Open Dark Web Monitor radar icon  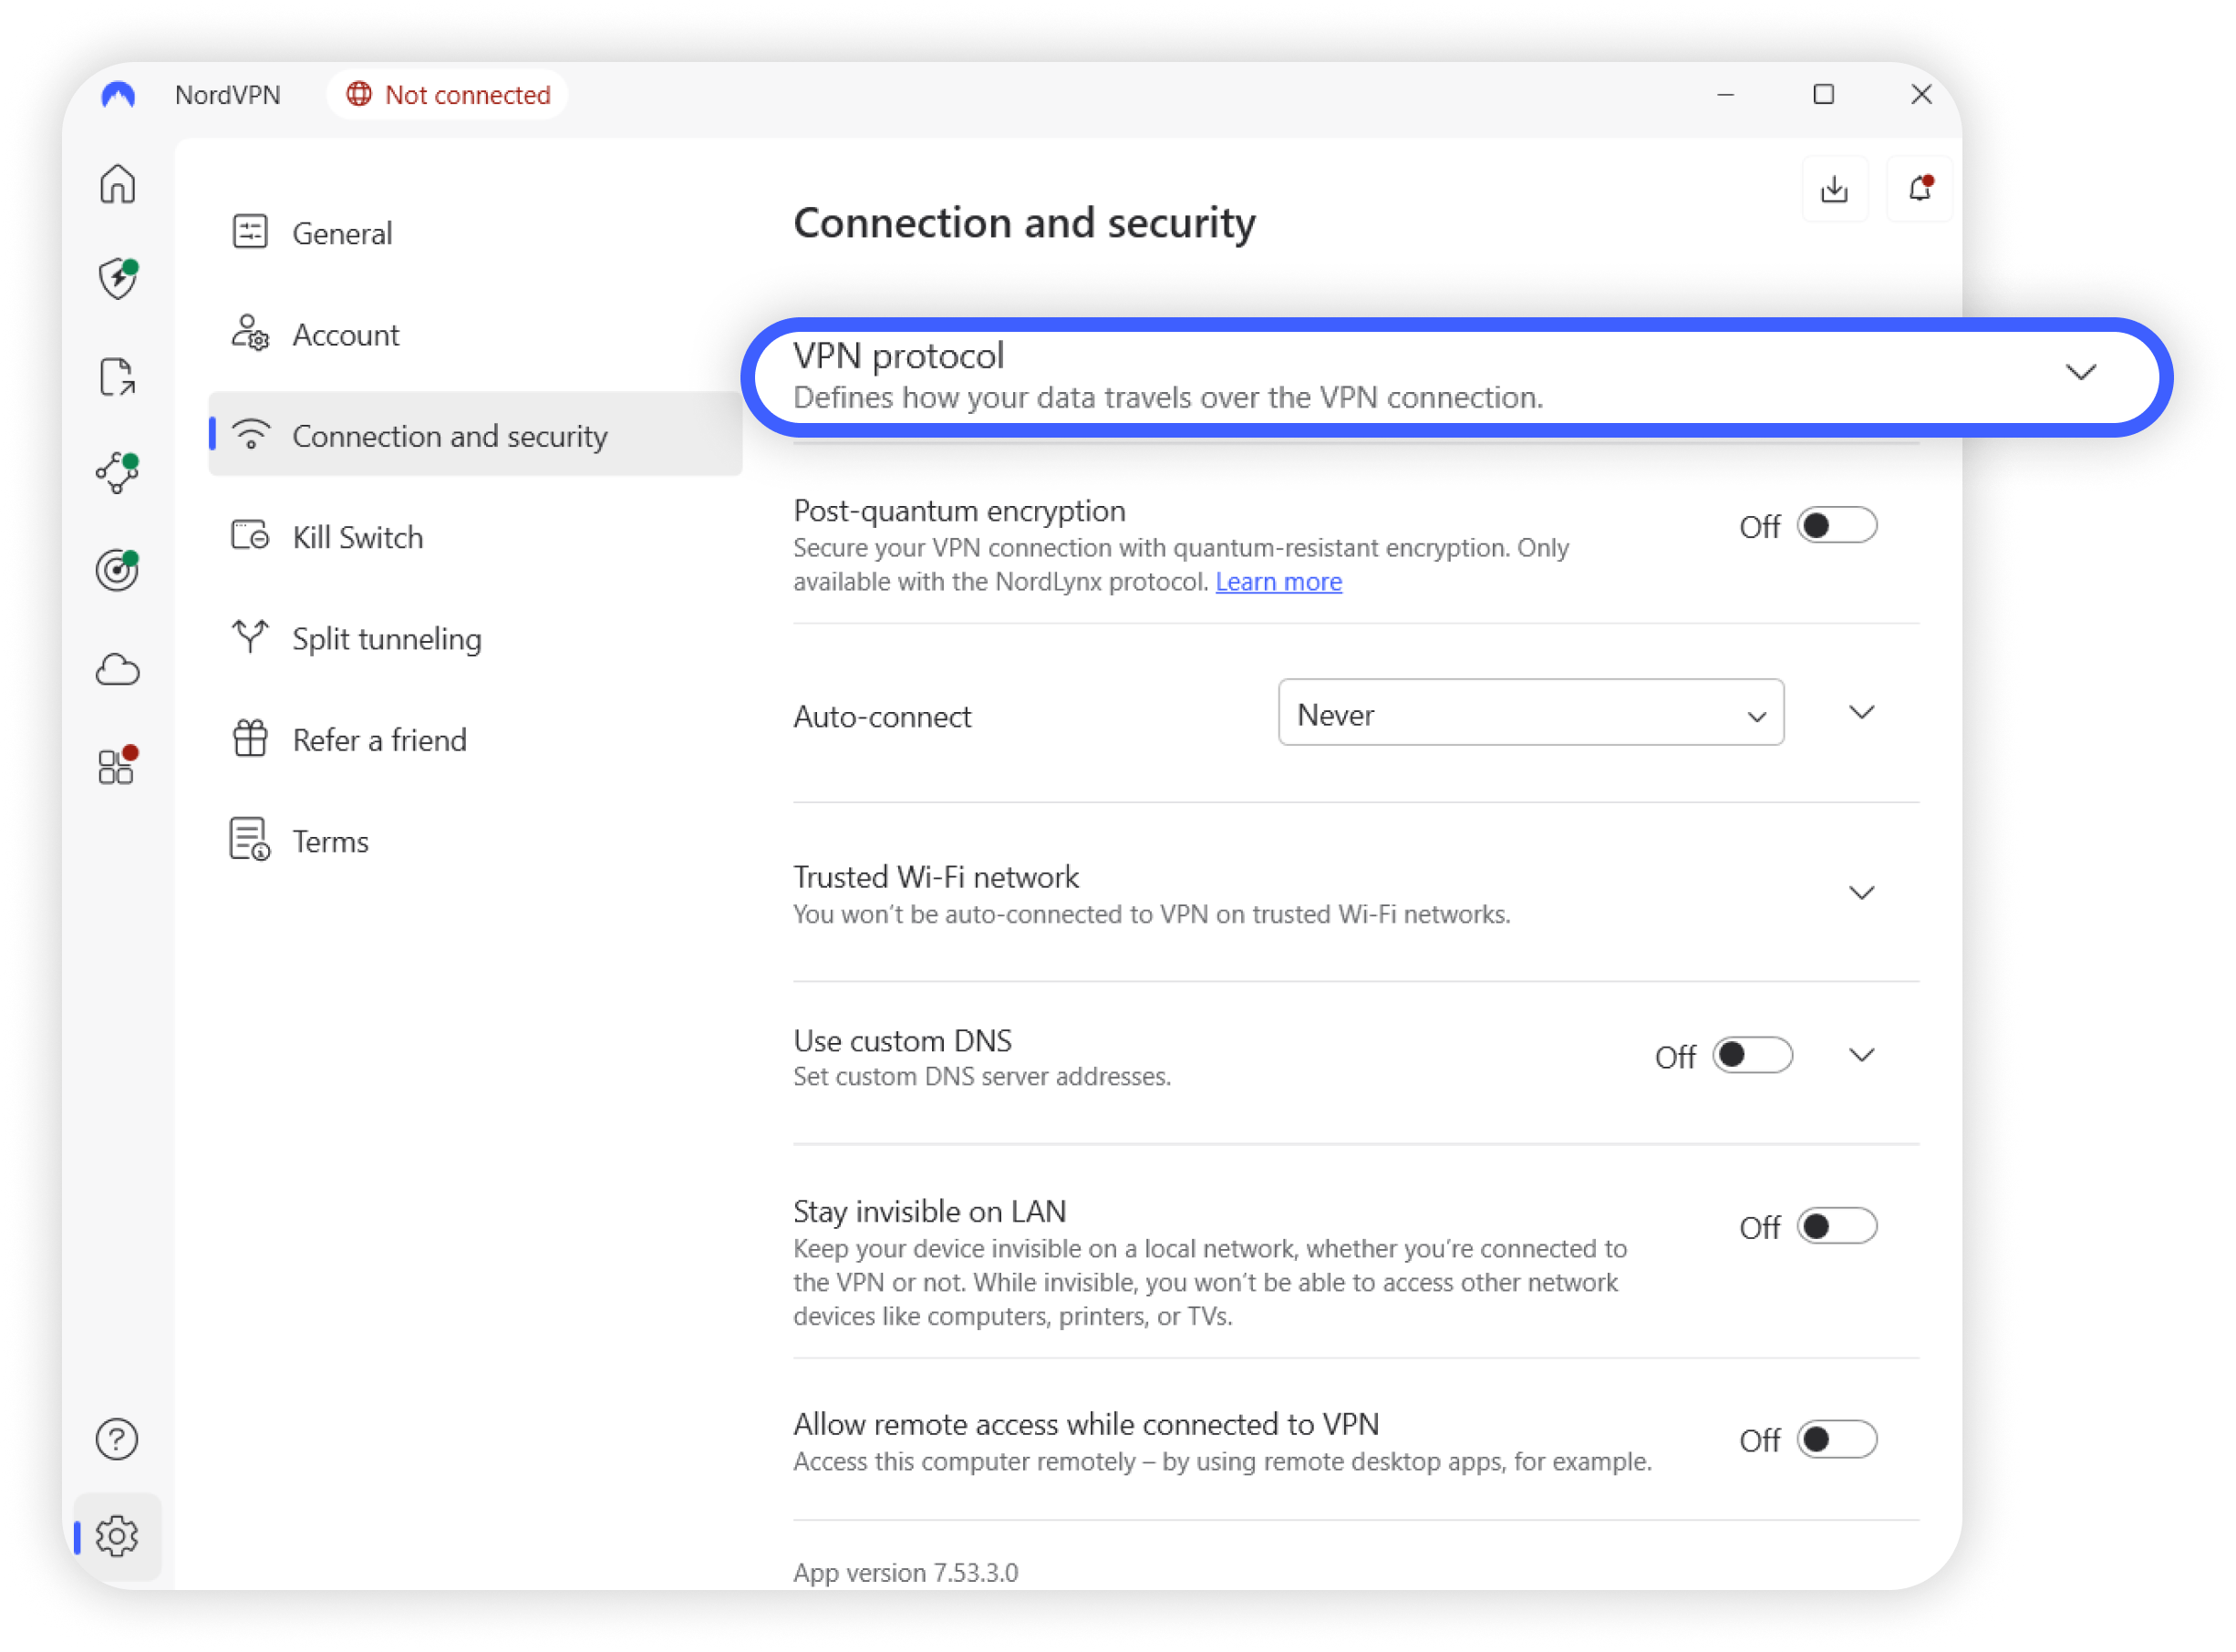117,570
